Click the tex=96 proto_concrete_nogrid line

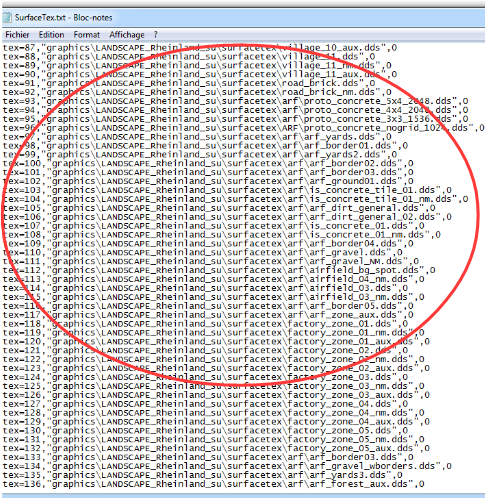pos(243,128)
